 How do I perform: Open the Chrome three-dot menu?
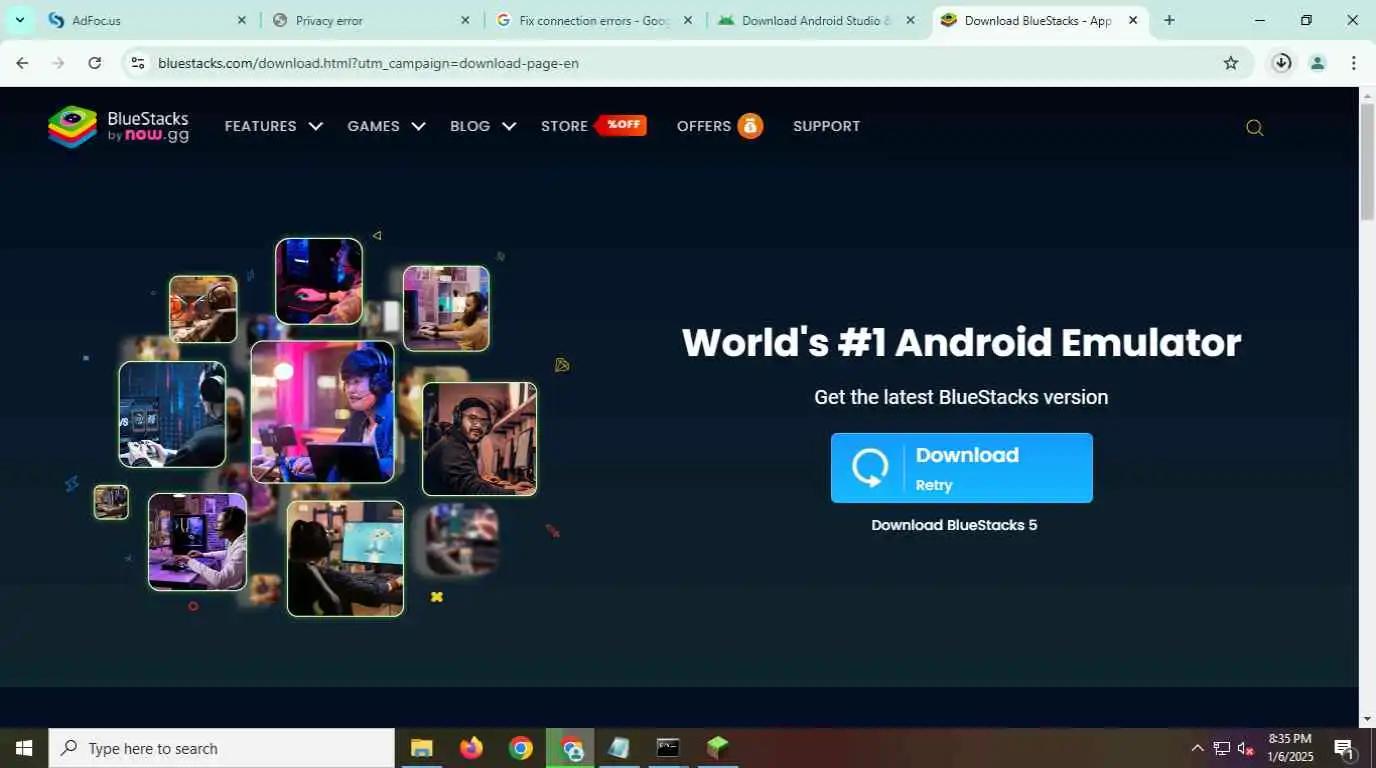[x=1353, y=63]
